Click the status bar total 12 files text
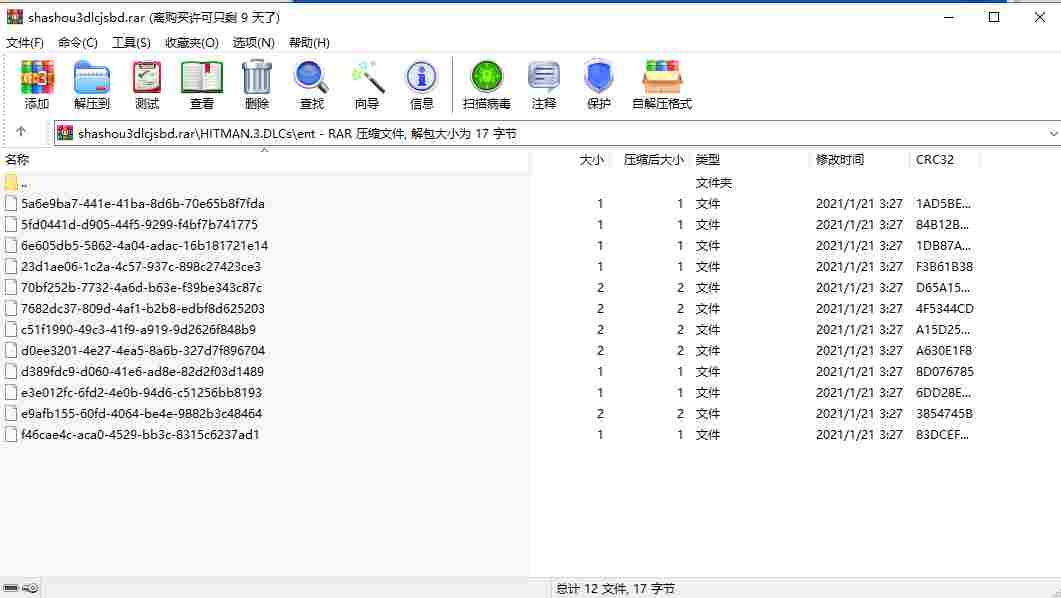The height and width of the screenshot is (598, 1061). point(615,589)
